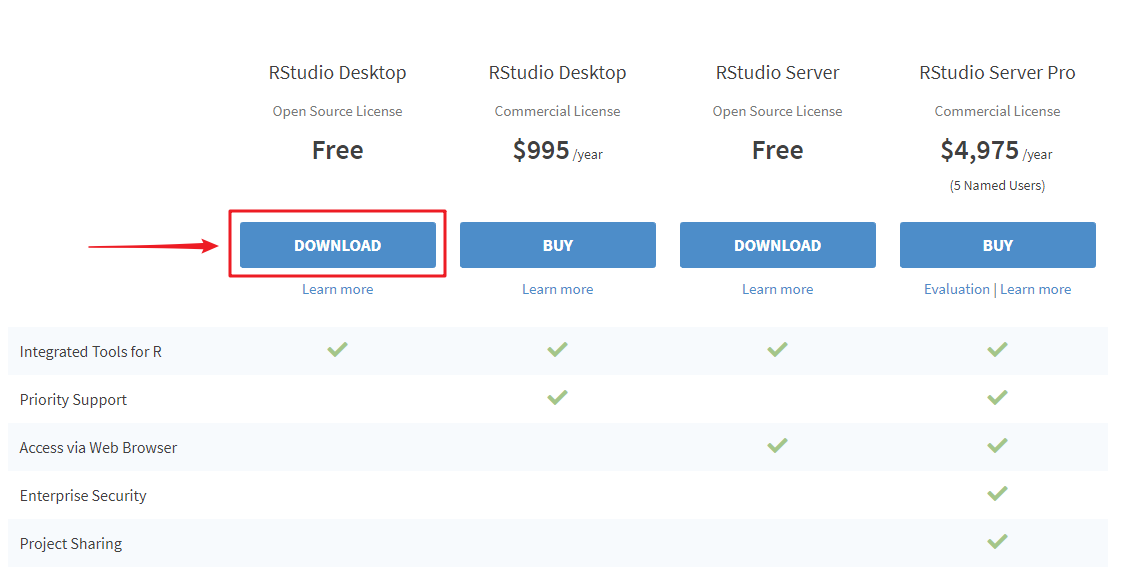Click RStudio Desktop heading above $995 price
The width and height of the screenshot is (1121, 583).
[558, 73]
